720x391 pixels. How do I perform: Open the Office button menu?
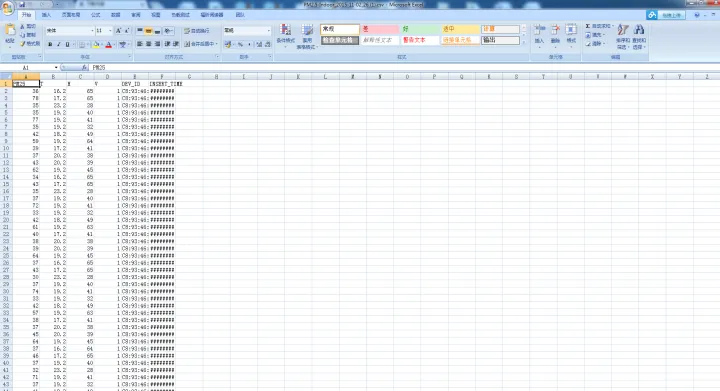point(8,9)
